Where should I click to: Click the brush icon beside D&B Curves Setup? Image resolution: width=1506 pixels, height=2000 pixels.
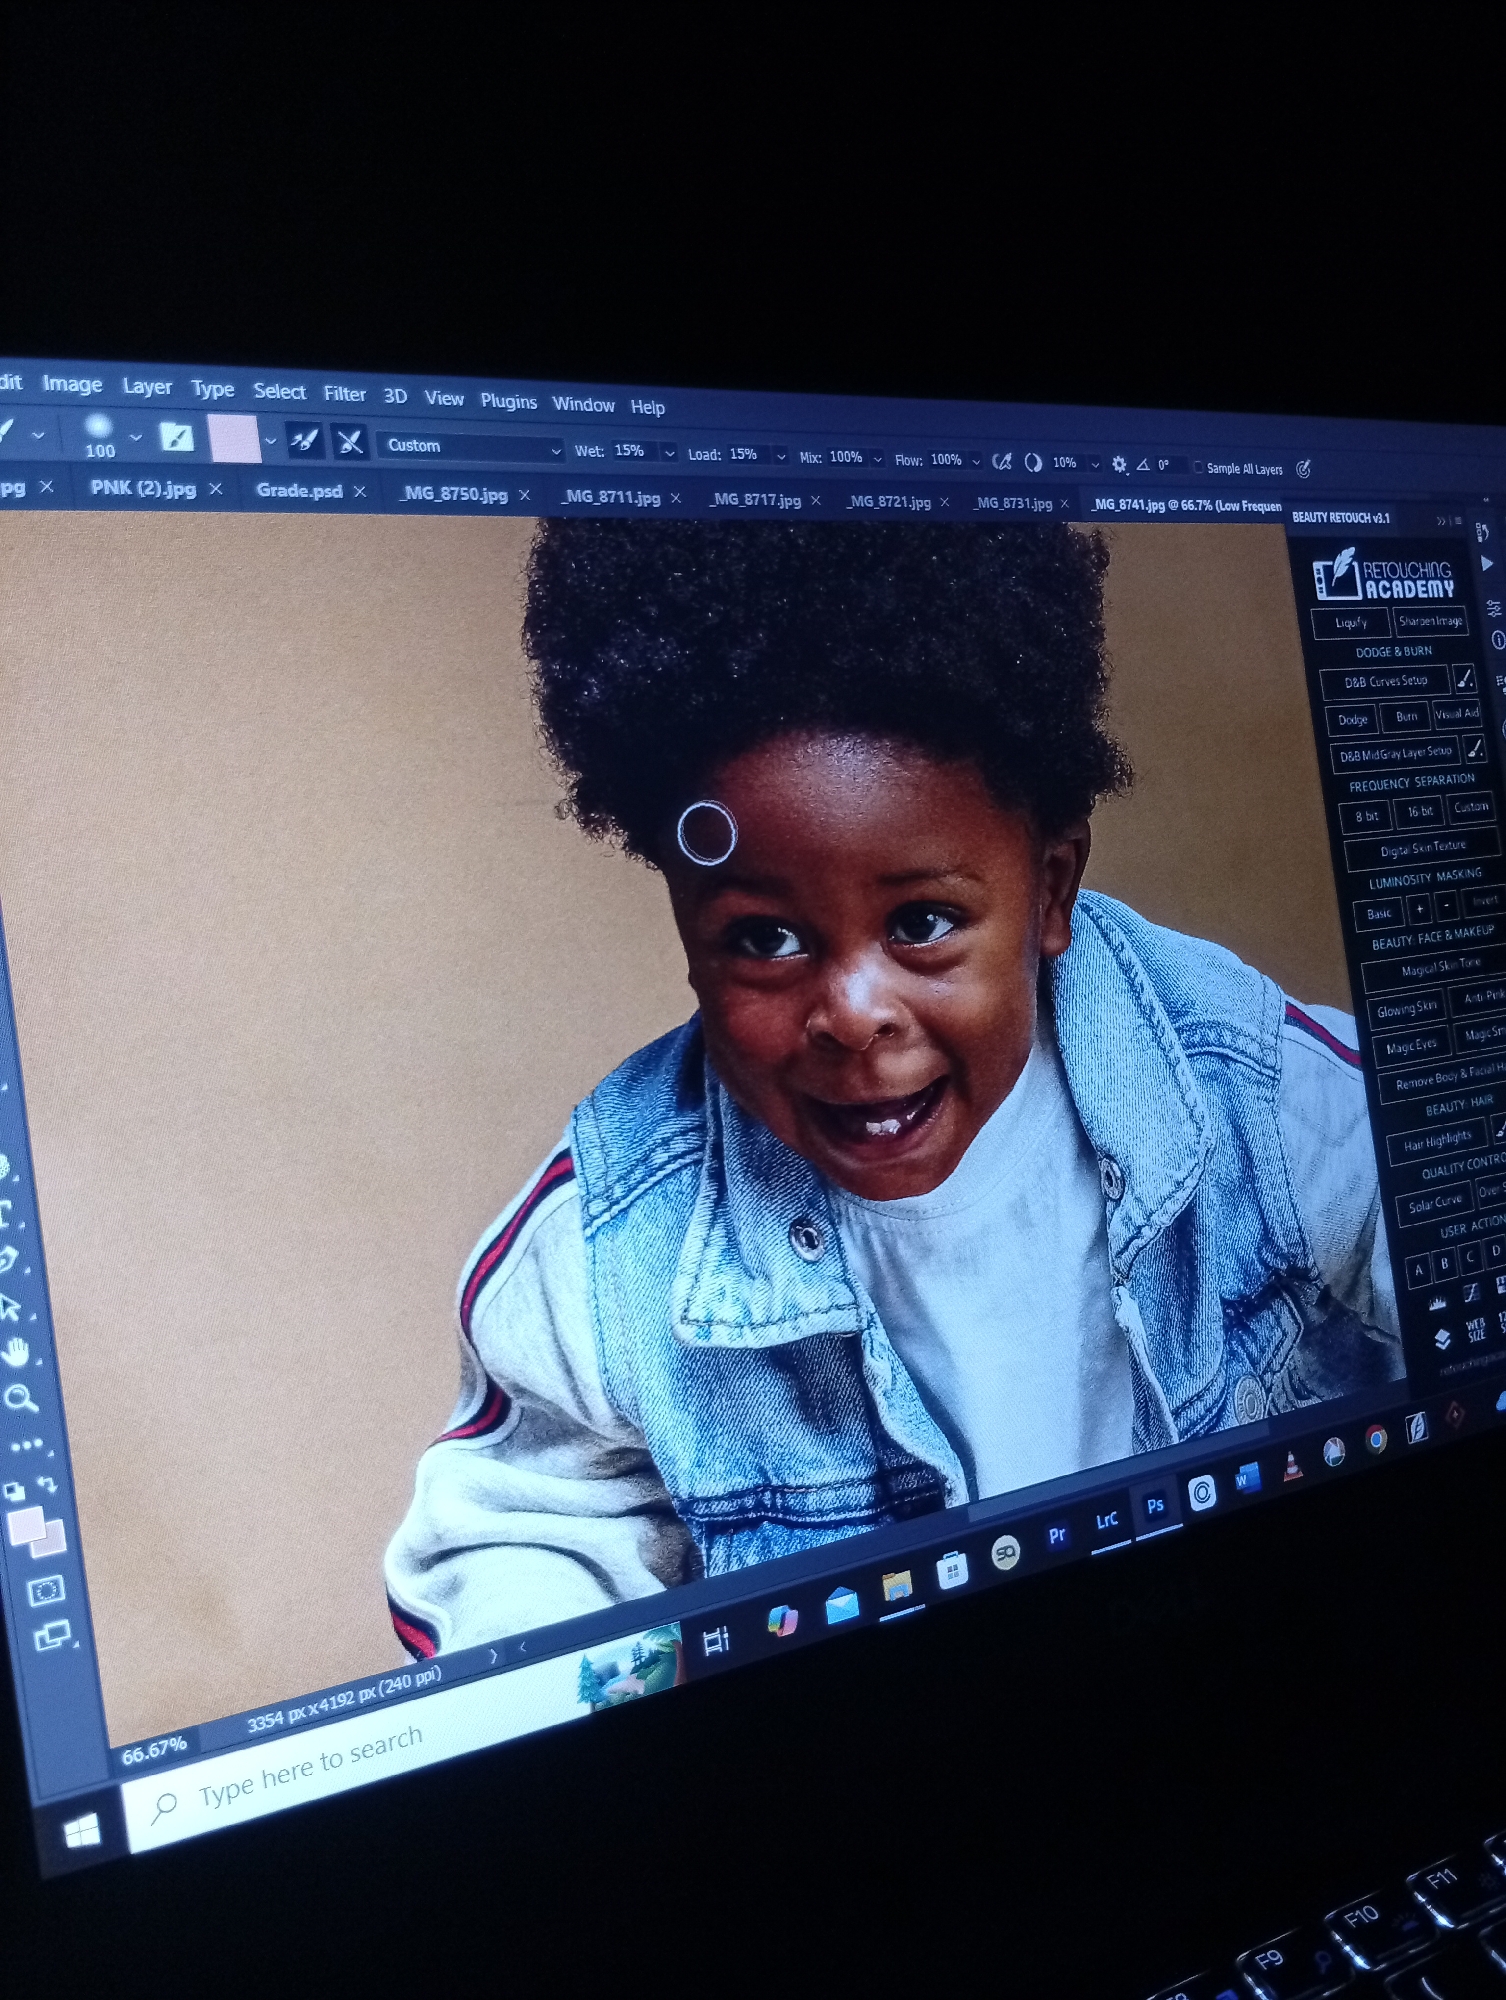click(1464, 679)
